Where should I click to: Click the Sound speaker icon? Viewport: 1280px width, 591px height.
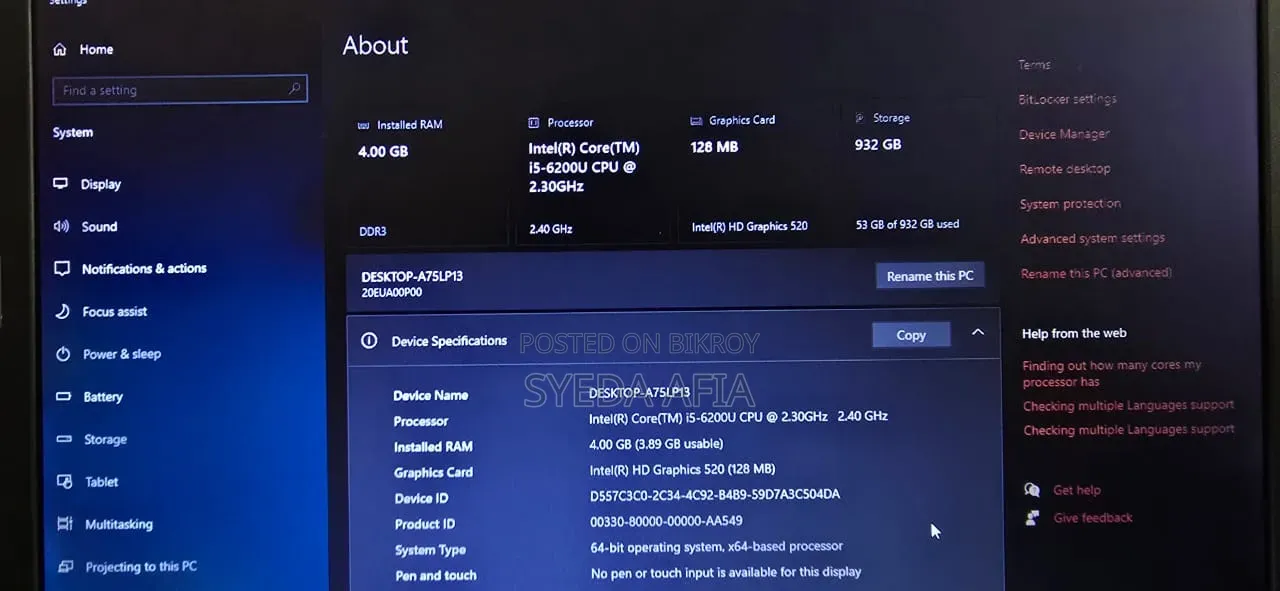pyautogui.click(x=61, y=227)
